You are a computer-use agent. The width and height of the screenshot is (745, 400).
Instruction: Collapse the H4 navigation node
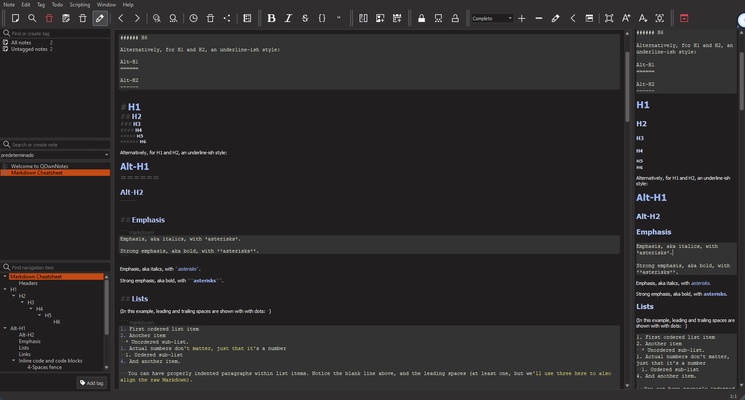pos(30,309)
